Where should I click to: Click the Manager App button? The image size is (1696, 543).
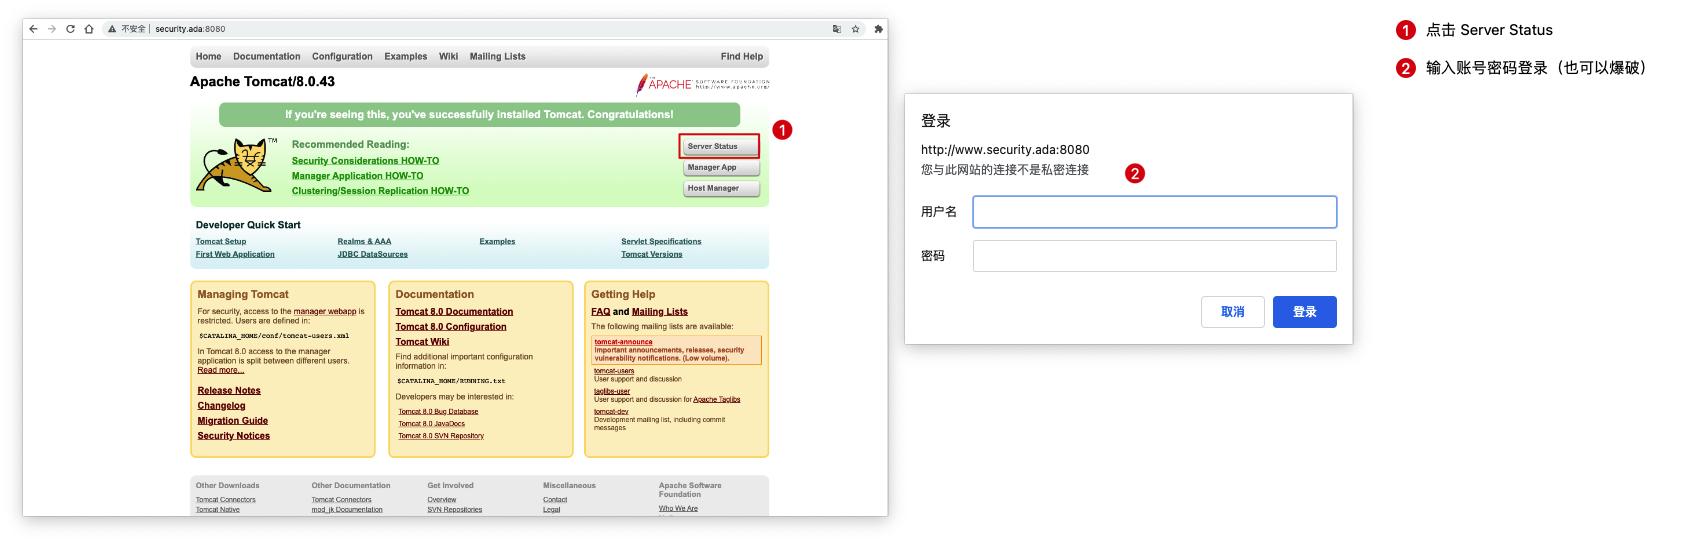[x=722, y=168]
